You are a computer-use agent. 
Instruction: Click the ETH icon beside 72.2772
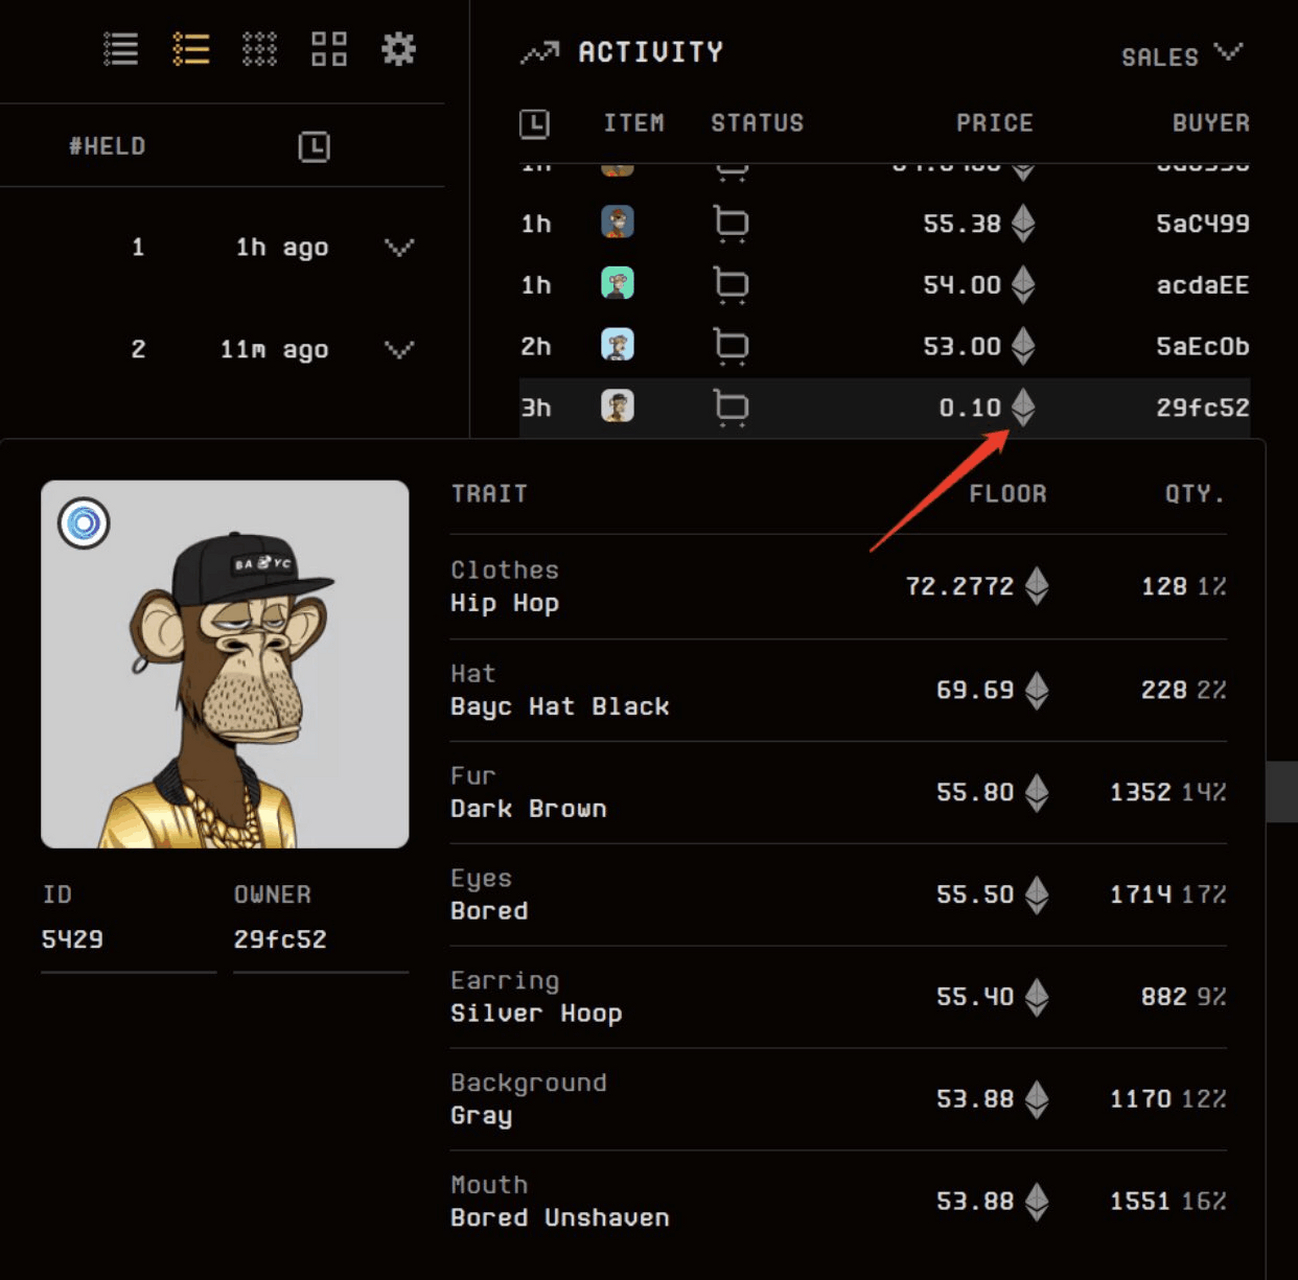1037,586
